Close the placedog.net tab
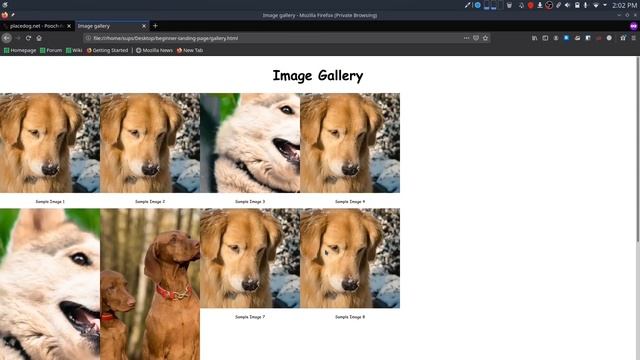640x360 pixels. (x=69, y=26)
